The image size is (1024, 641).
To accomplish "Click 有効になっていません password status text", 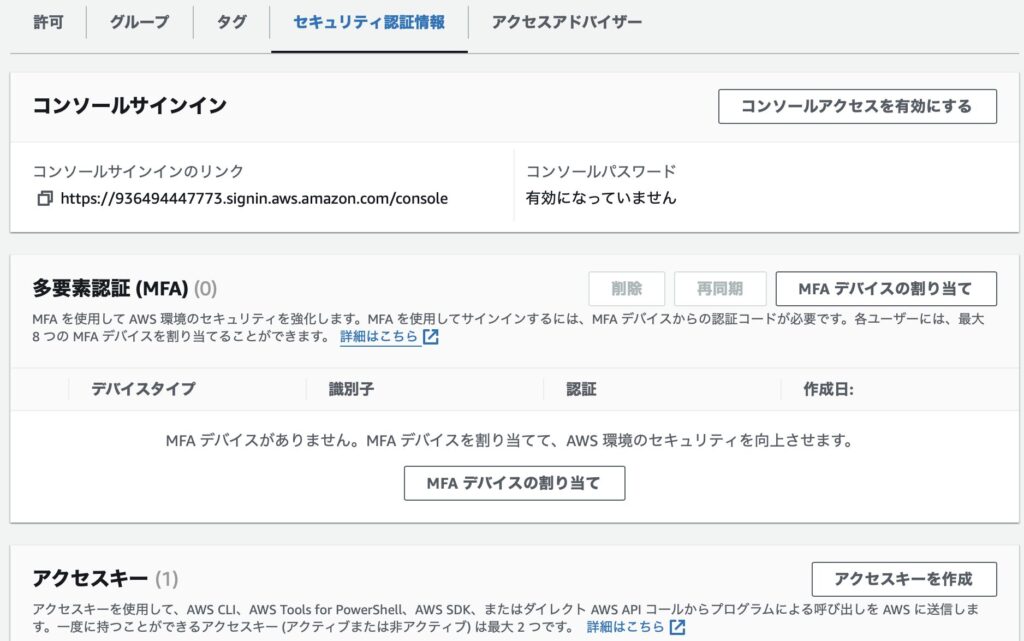I will point(601,198).
